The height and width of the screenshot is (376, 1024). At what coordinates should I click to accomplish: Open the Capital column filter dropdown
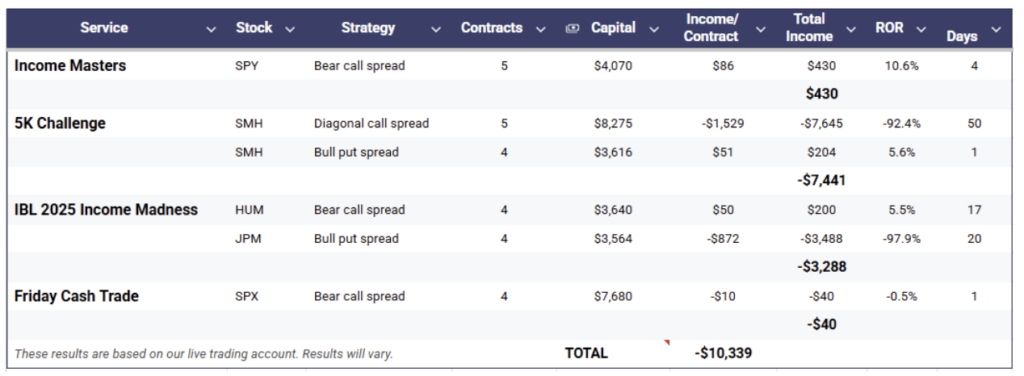point(654,29)
